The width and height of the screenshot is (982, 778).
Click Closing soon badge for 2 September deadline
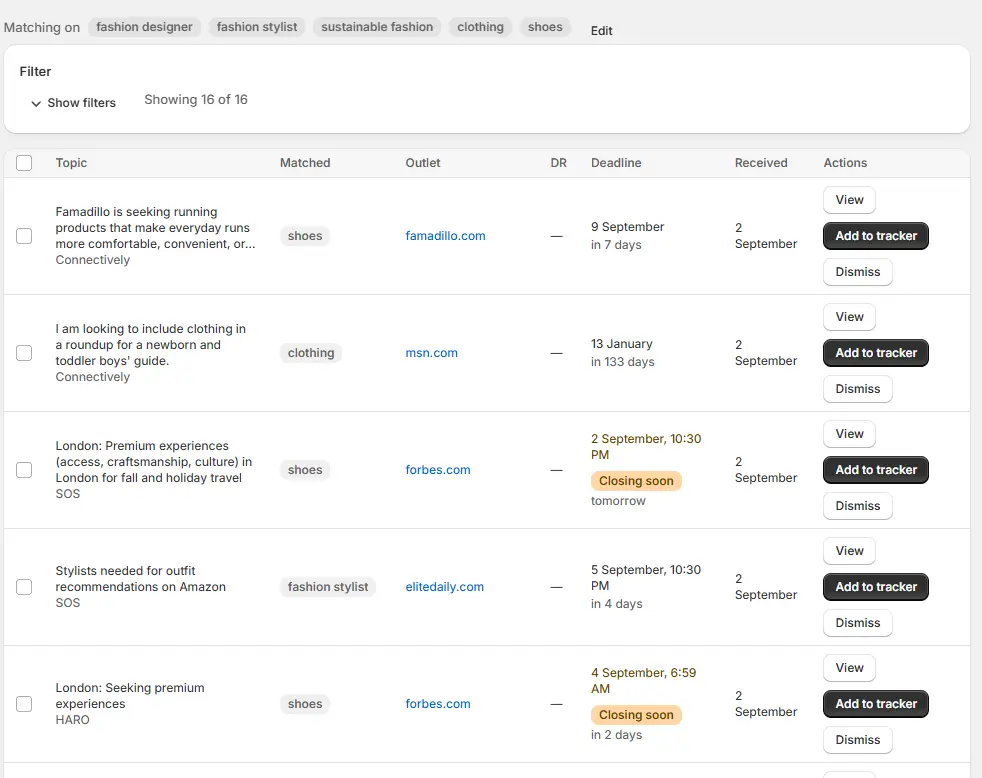point(636,481)
